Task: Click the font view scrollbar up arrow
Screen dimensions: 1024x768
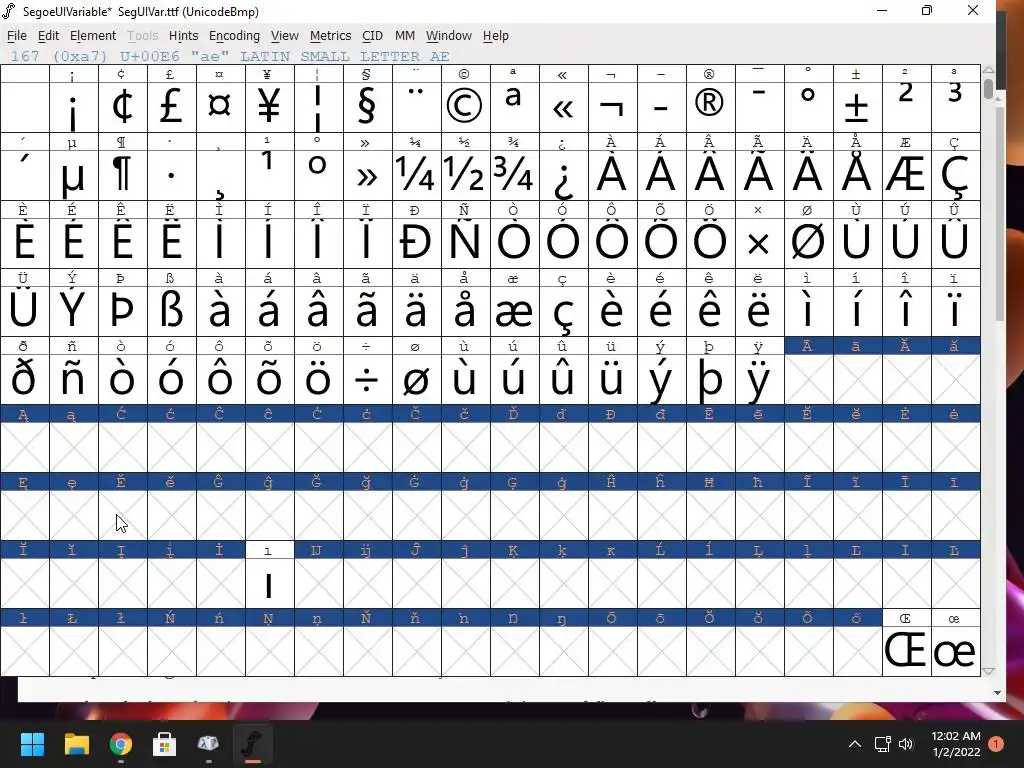Action: [988, 70]
